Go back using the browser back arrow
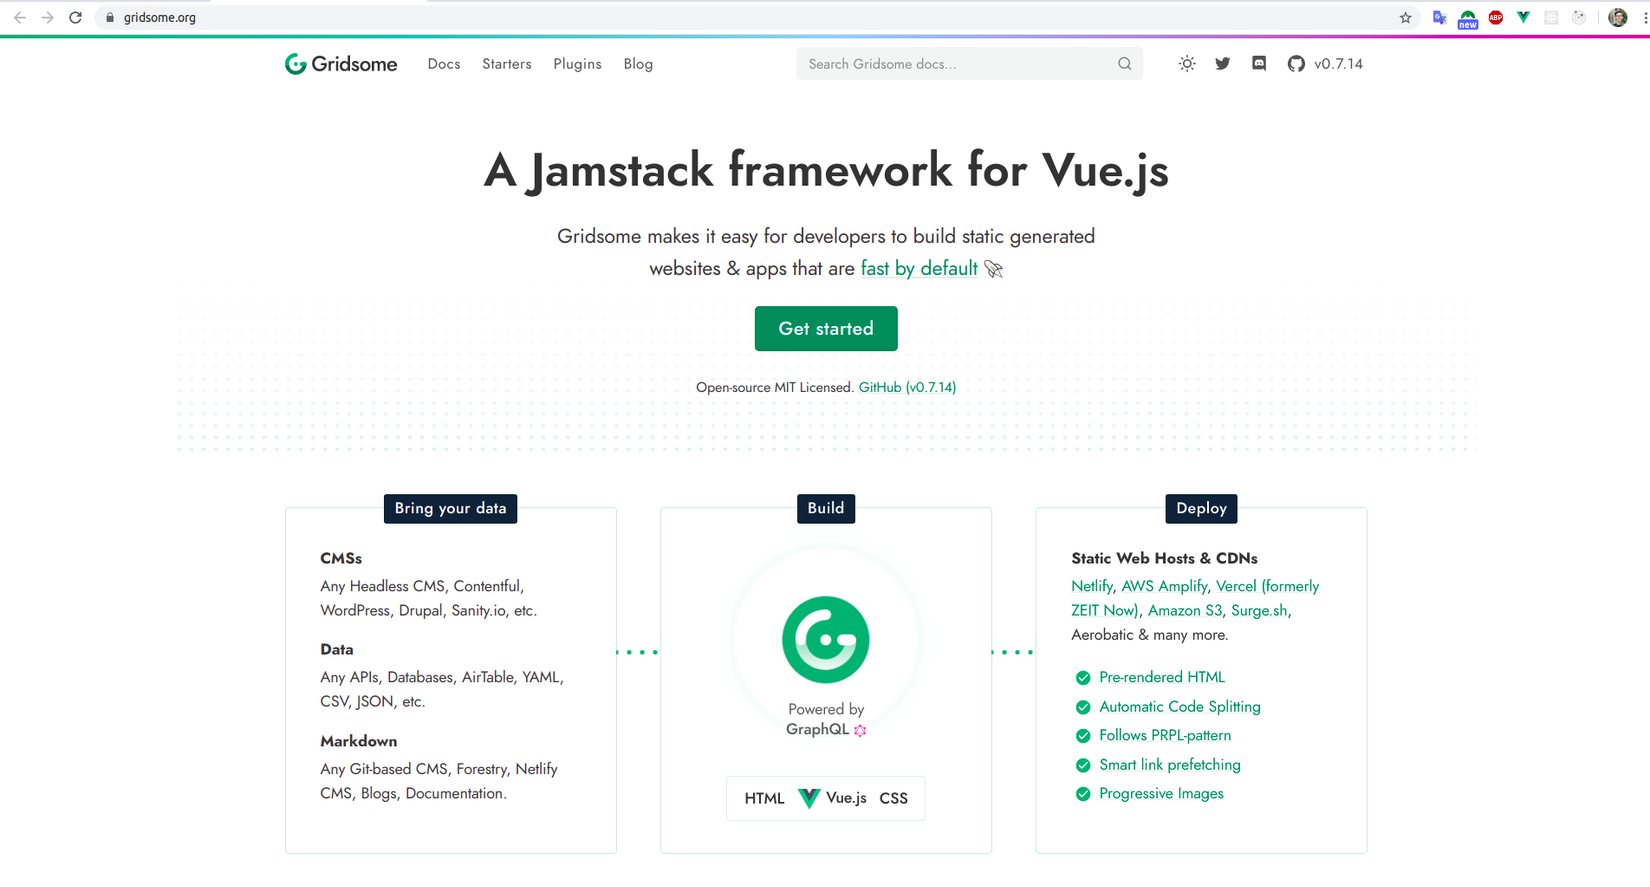Viewport: 1650px width, 887px height. 20,18
